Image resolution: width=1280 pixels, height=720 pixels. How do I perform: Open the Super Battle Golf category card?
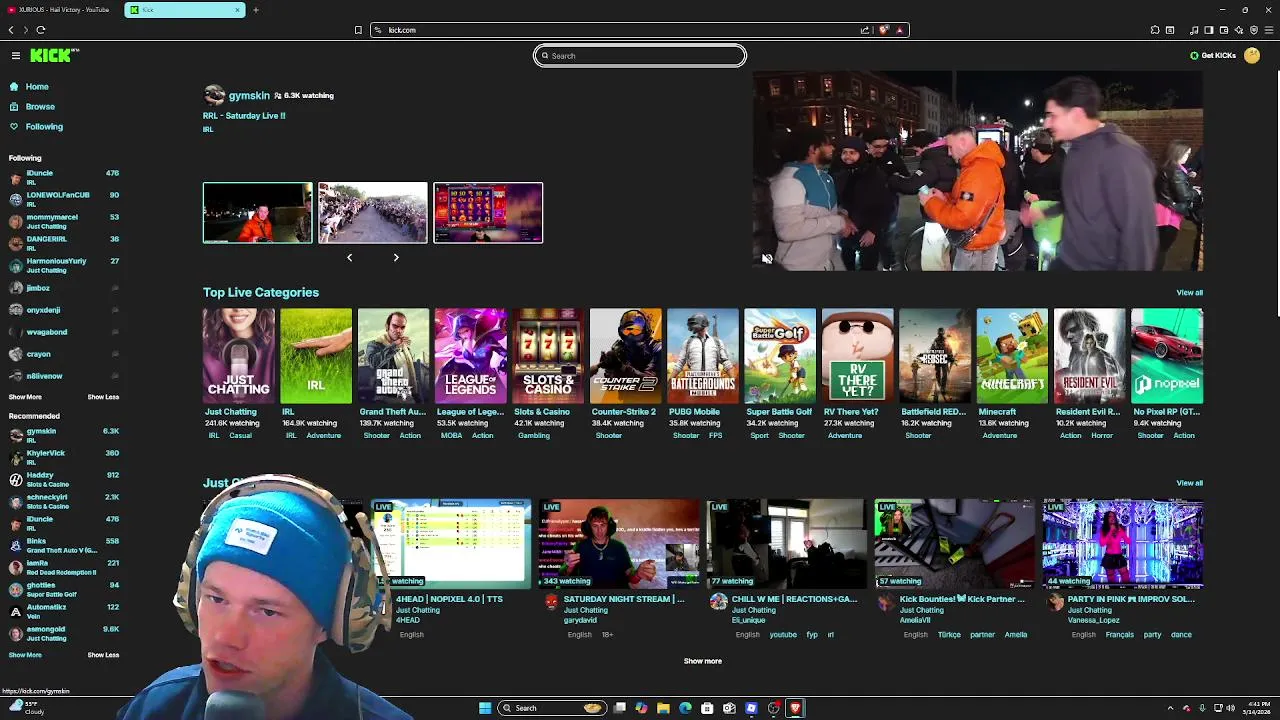(x=780, y=356)
